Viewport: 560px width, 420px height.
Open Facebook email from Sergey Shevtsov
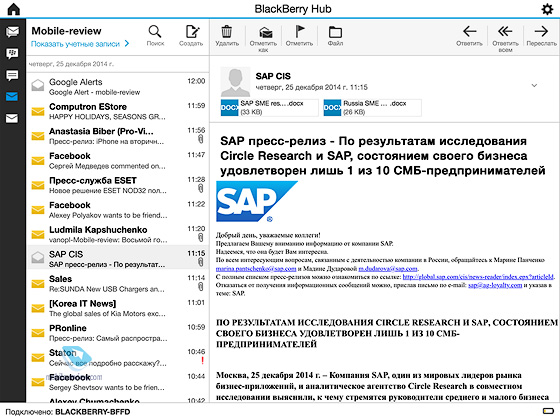(x=118, y=382)
